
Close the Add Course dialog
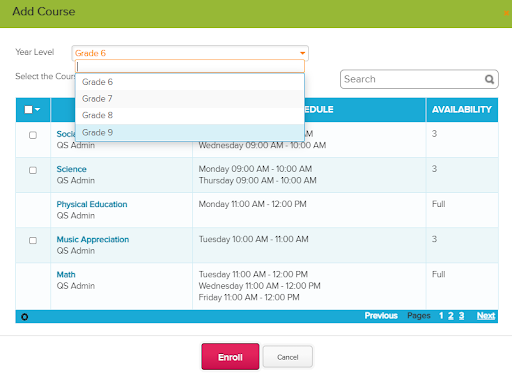click(506, 13)
